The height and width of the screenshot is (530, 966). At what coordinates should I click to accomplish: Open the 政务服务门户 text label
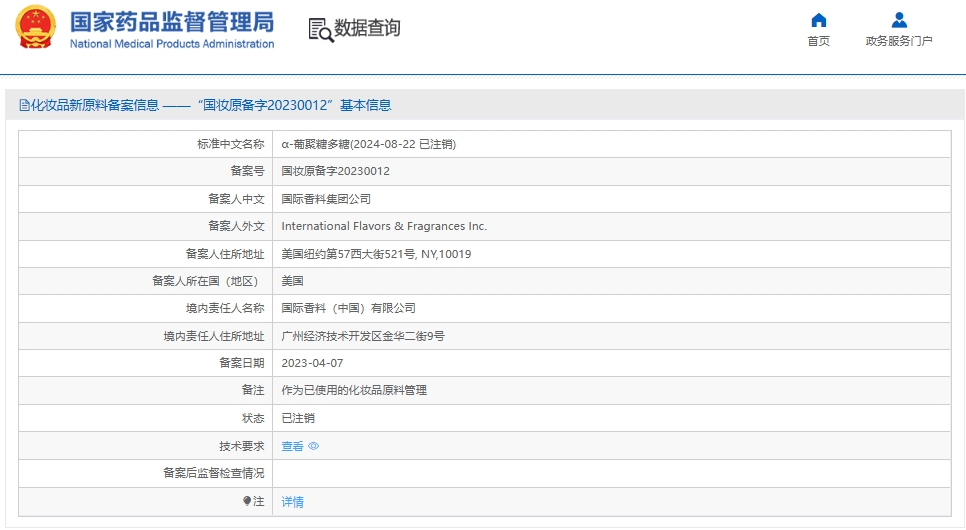[899, 41]
